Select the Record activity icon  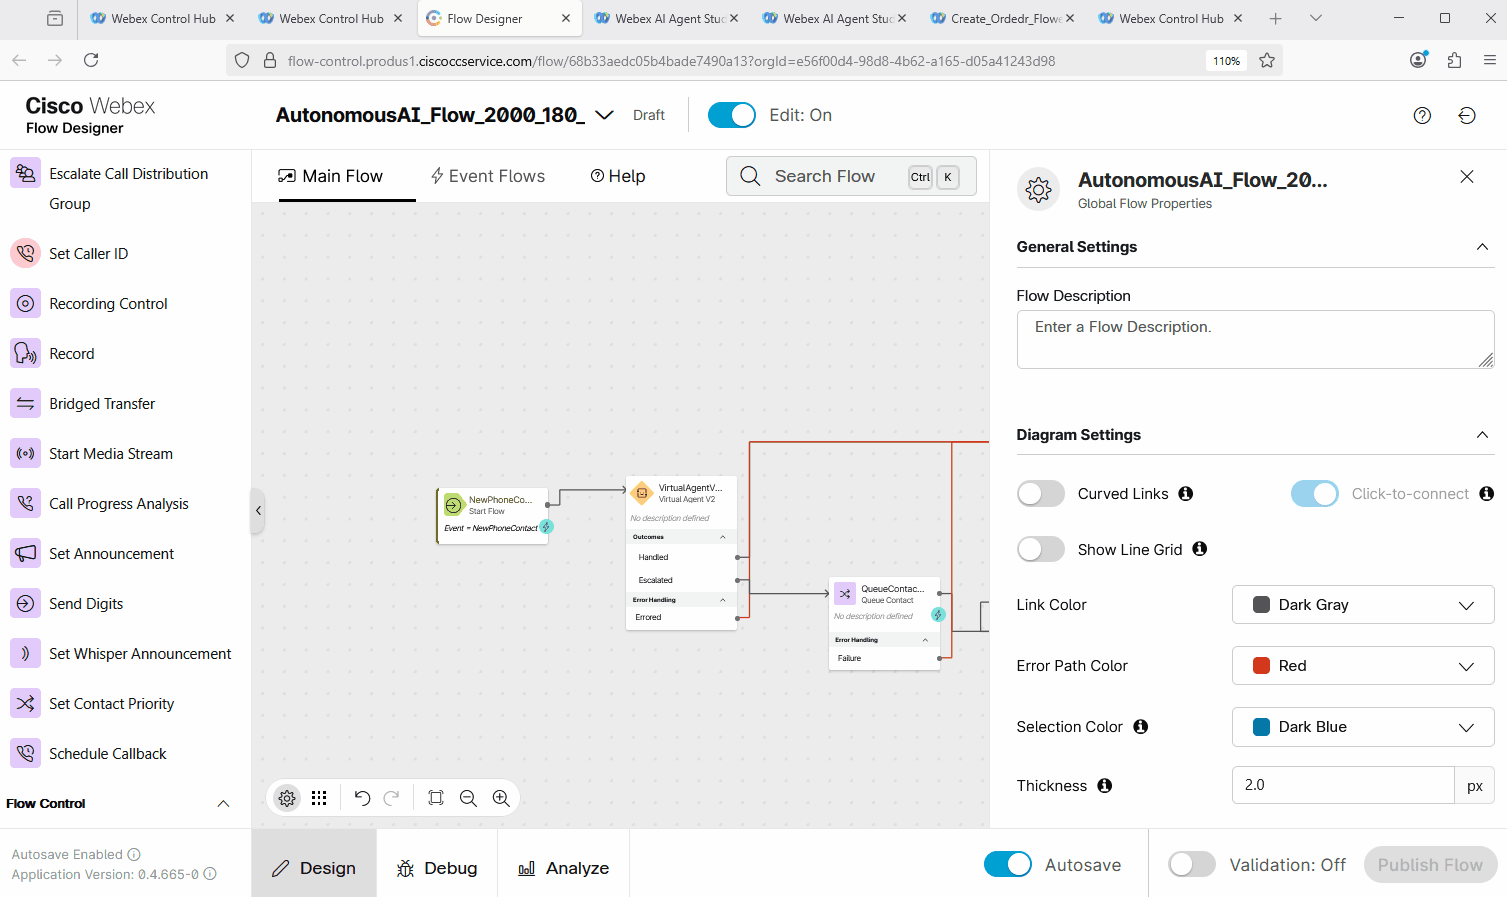point(25,353)
